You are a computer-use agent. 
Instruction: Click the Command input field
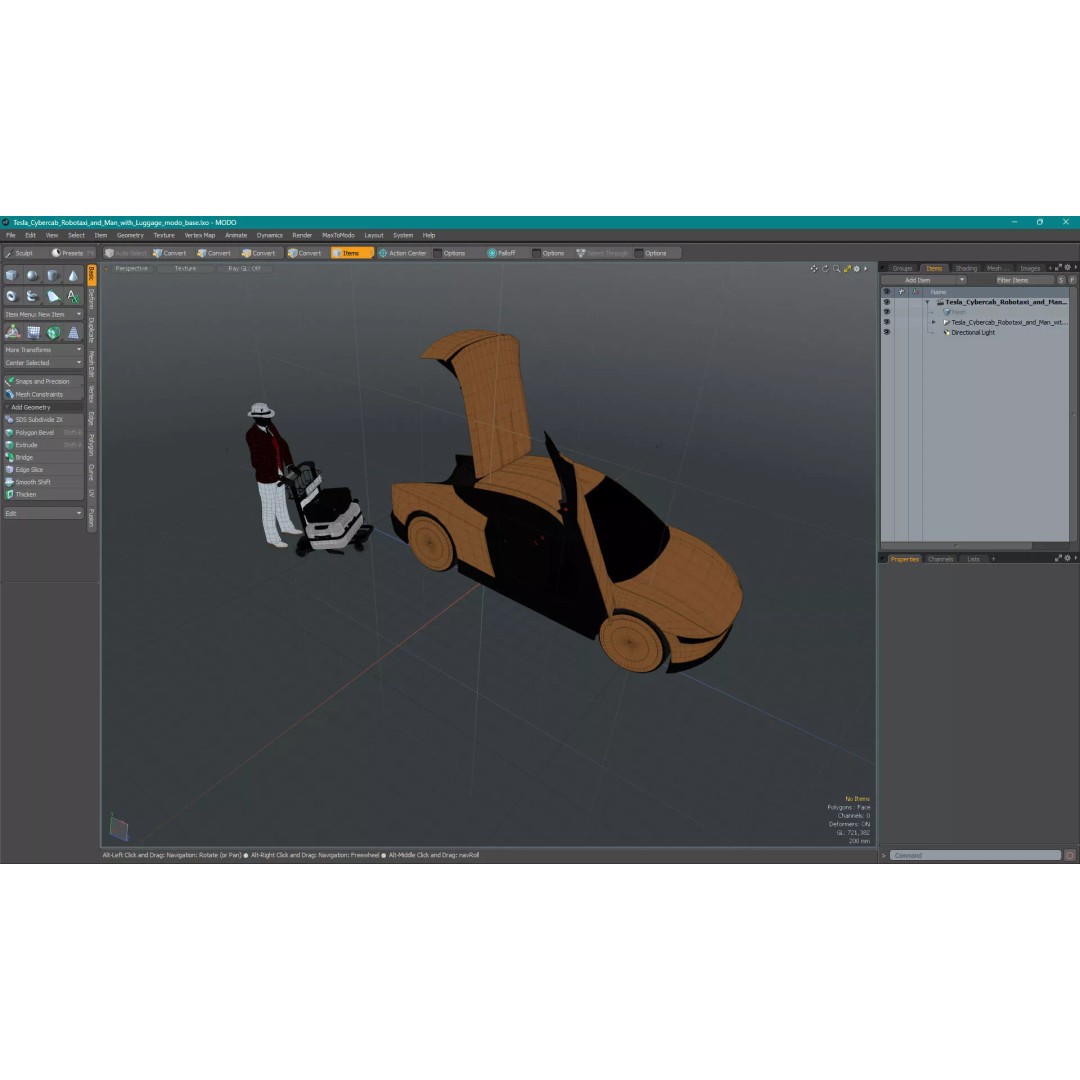(975, 855)
